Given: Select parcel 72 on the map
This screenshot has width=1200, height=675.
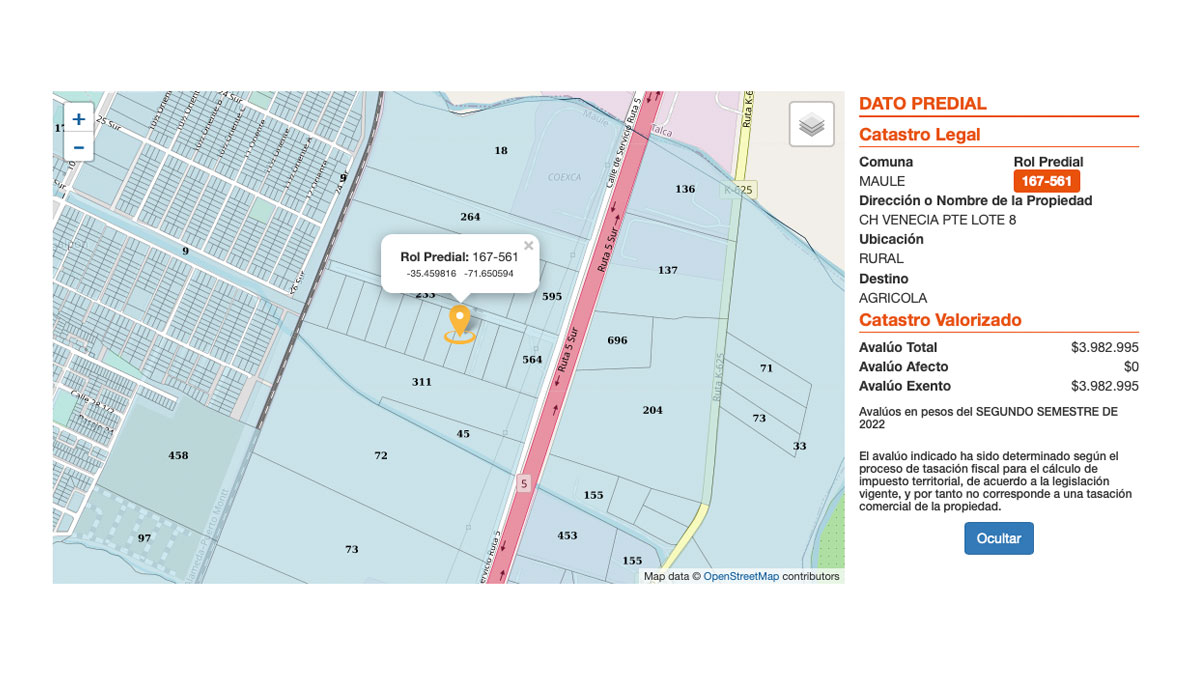Looking at the screenshot, I should click(381, 456).
